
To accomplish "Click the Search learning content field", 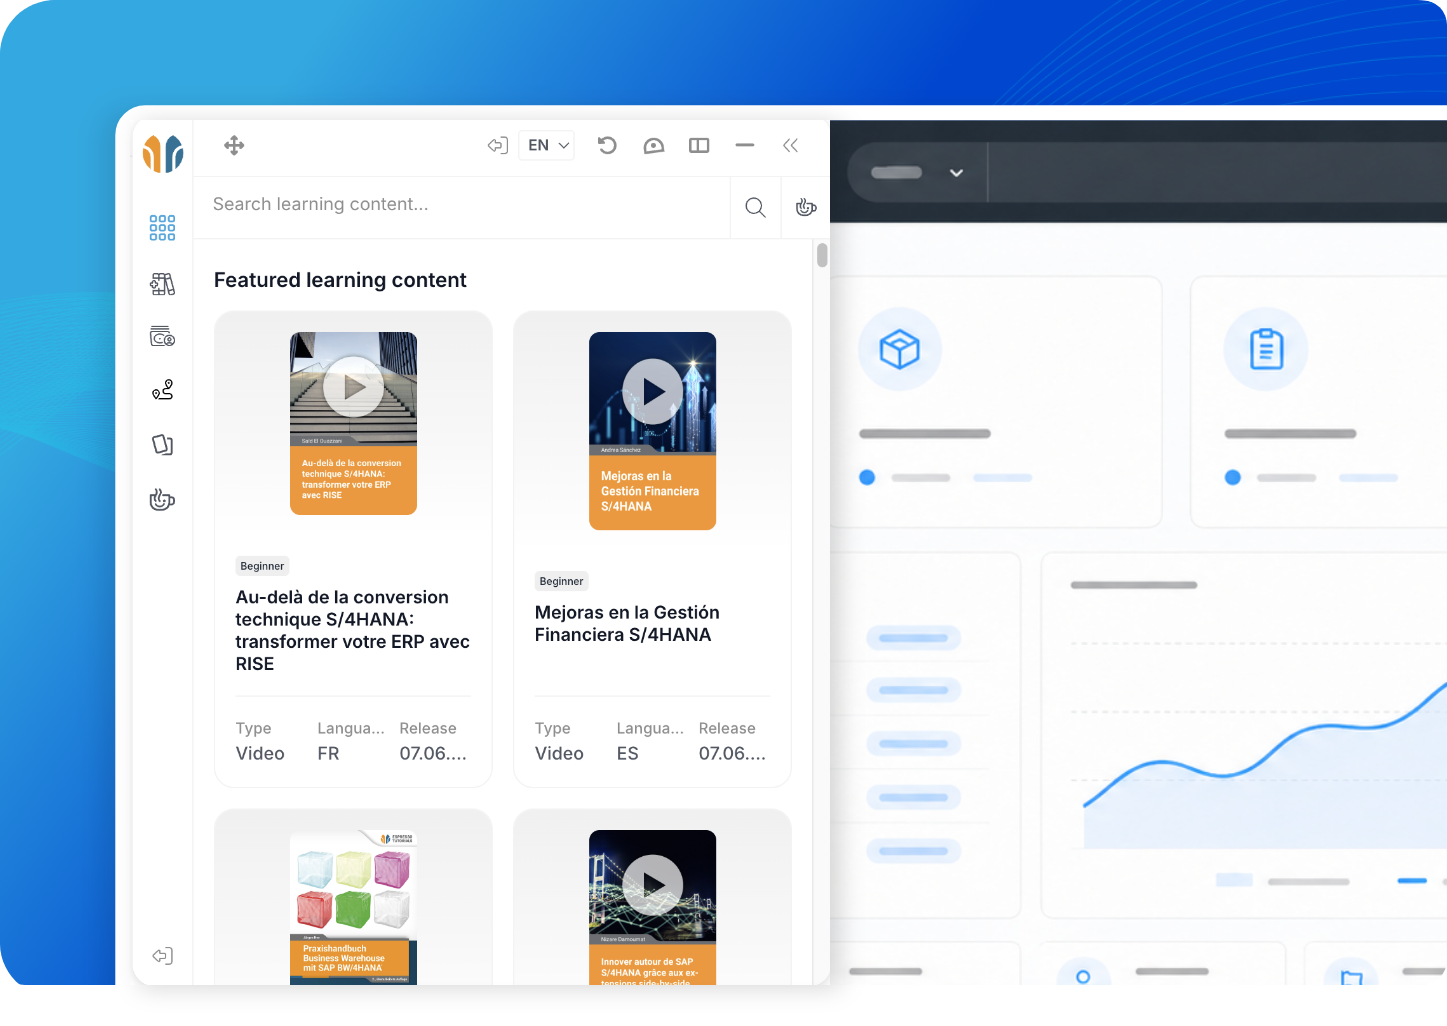I will tap(462, 205).
